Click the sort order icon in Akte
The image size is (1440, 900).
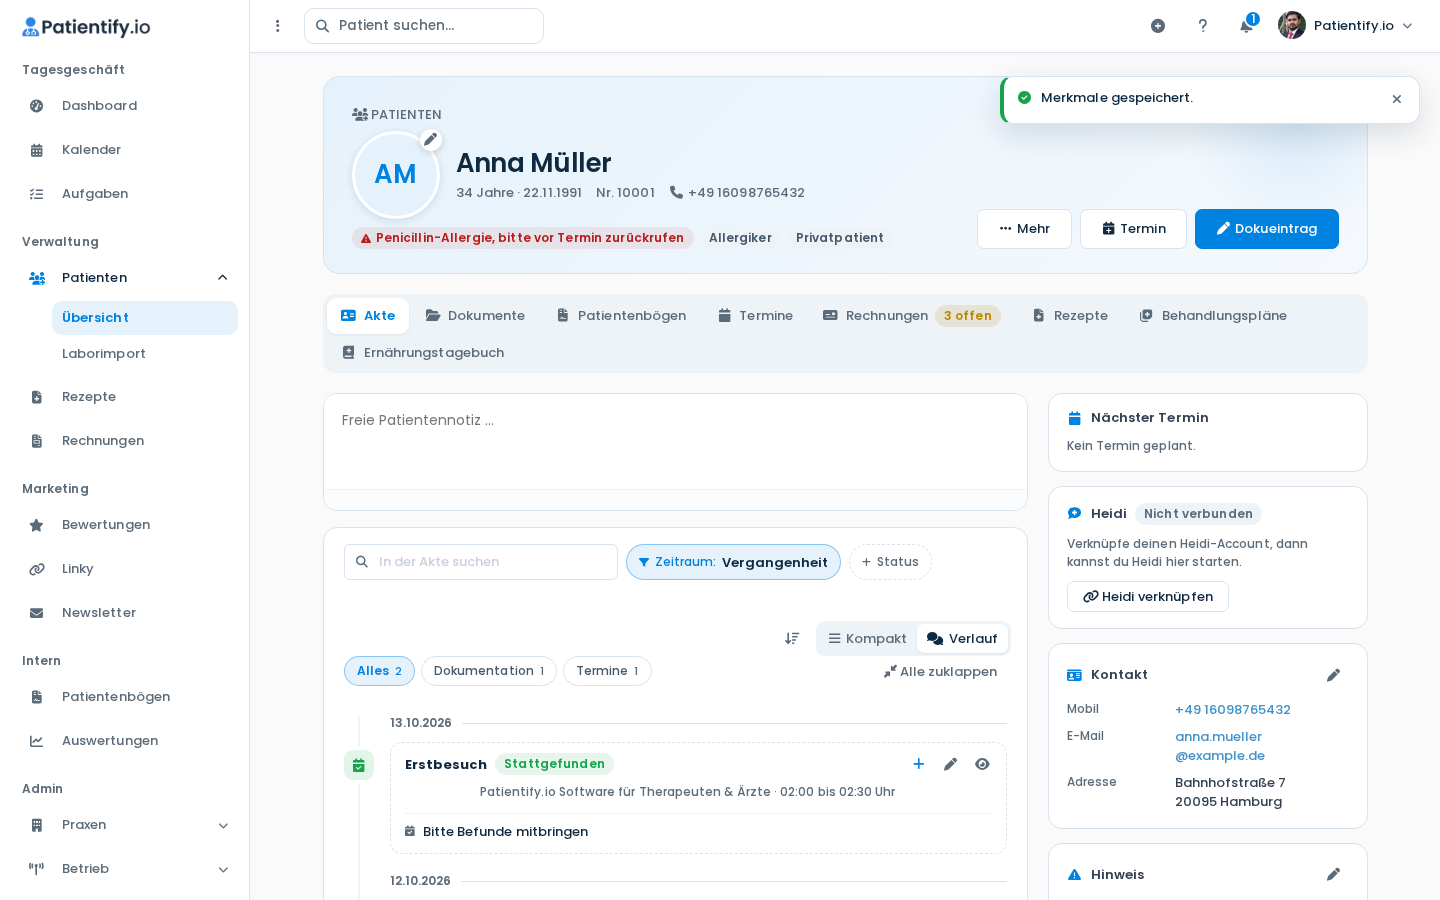pos(792,638)
